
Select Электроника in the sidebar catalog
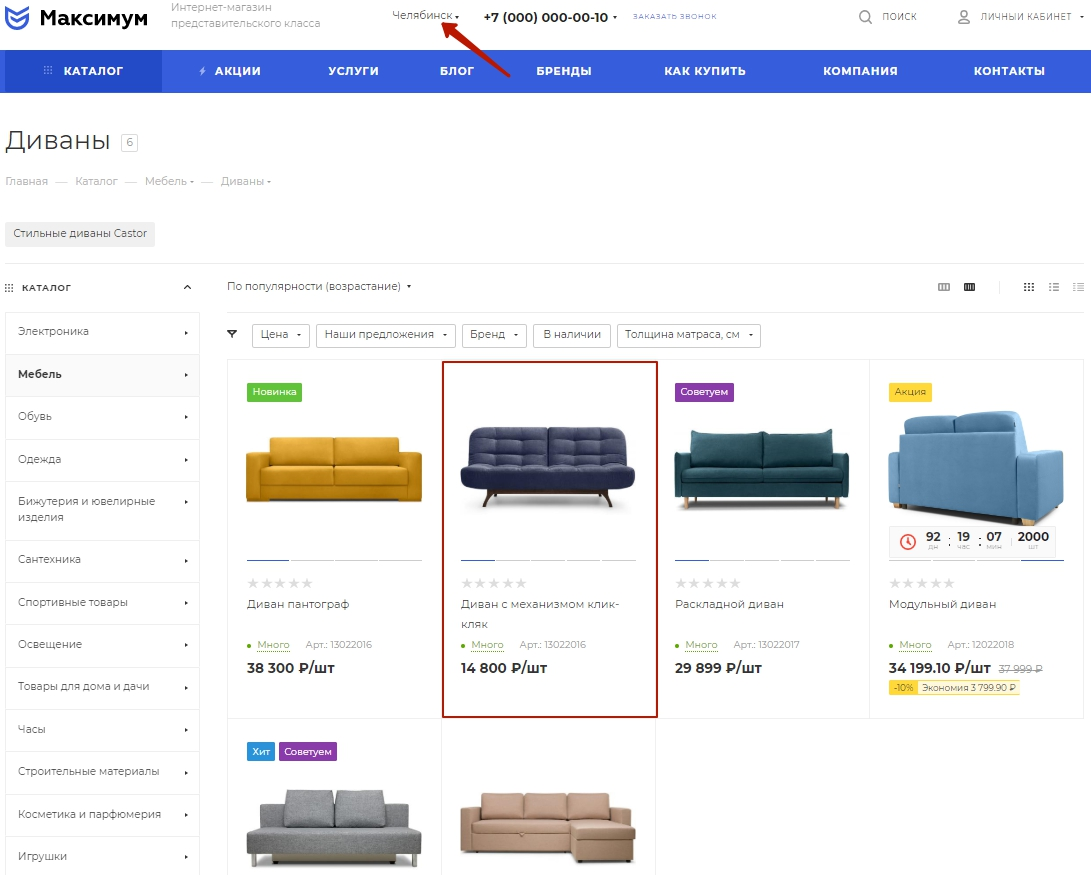point(102,332)
